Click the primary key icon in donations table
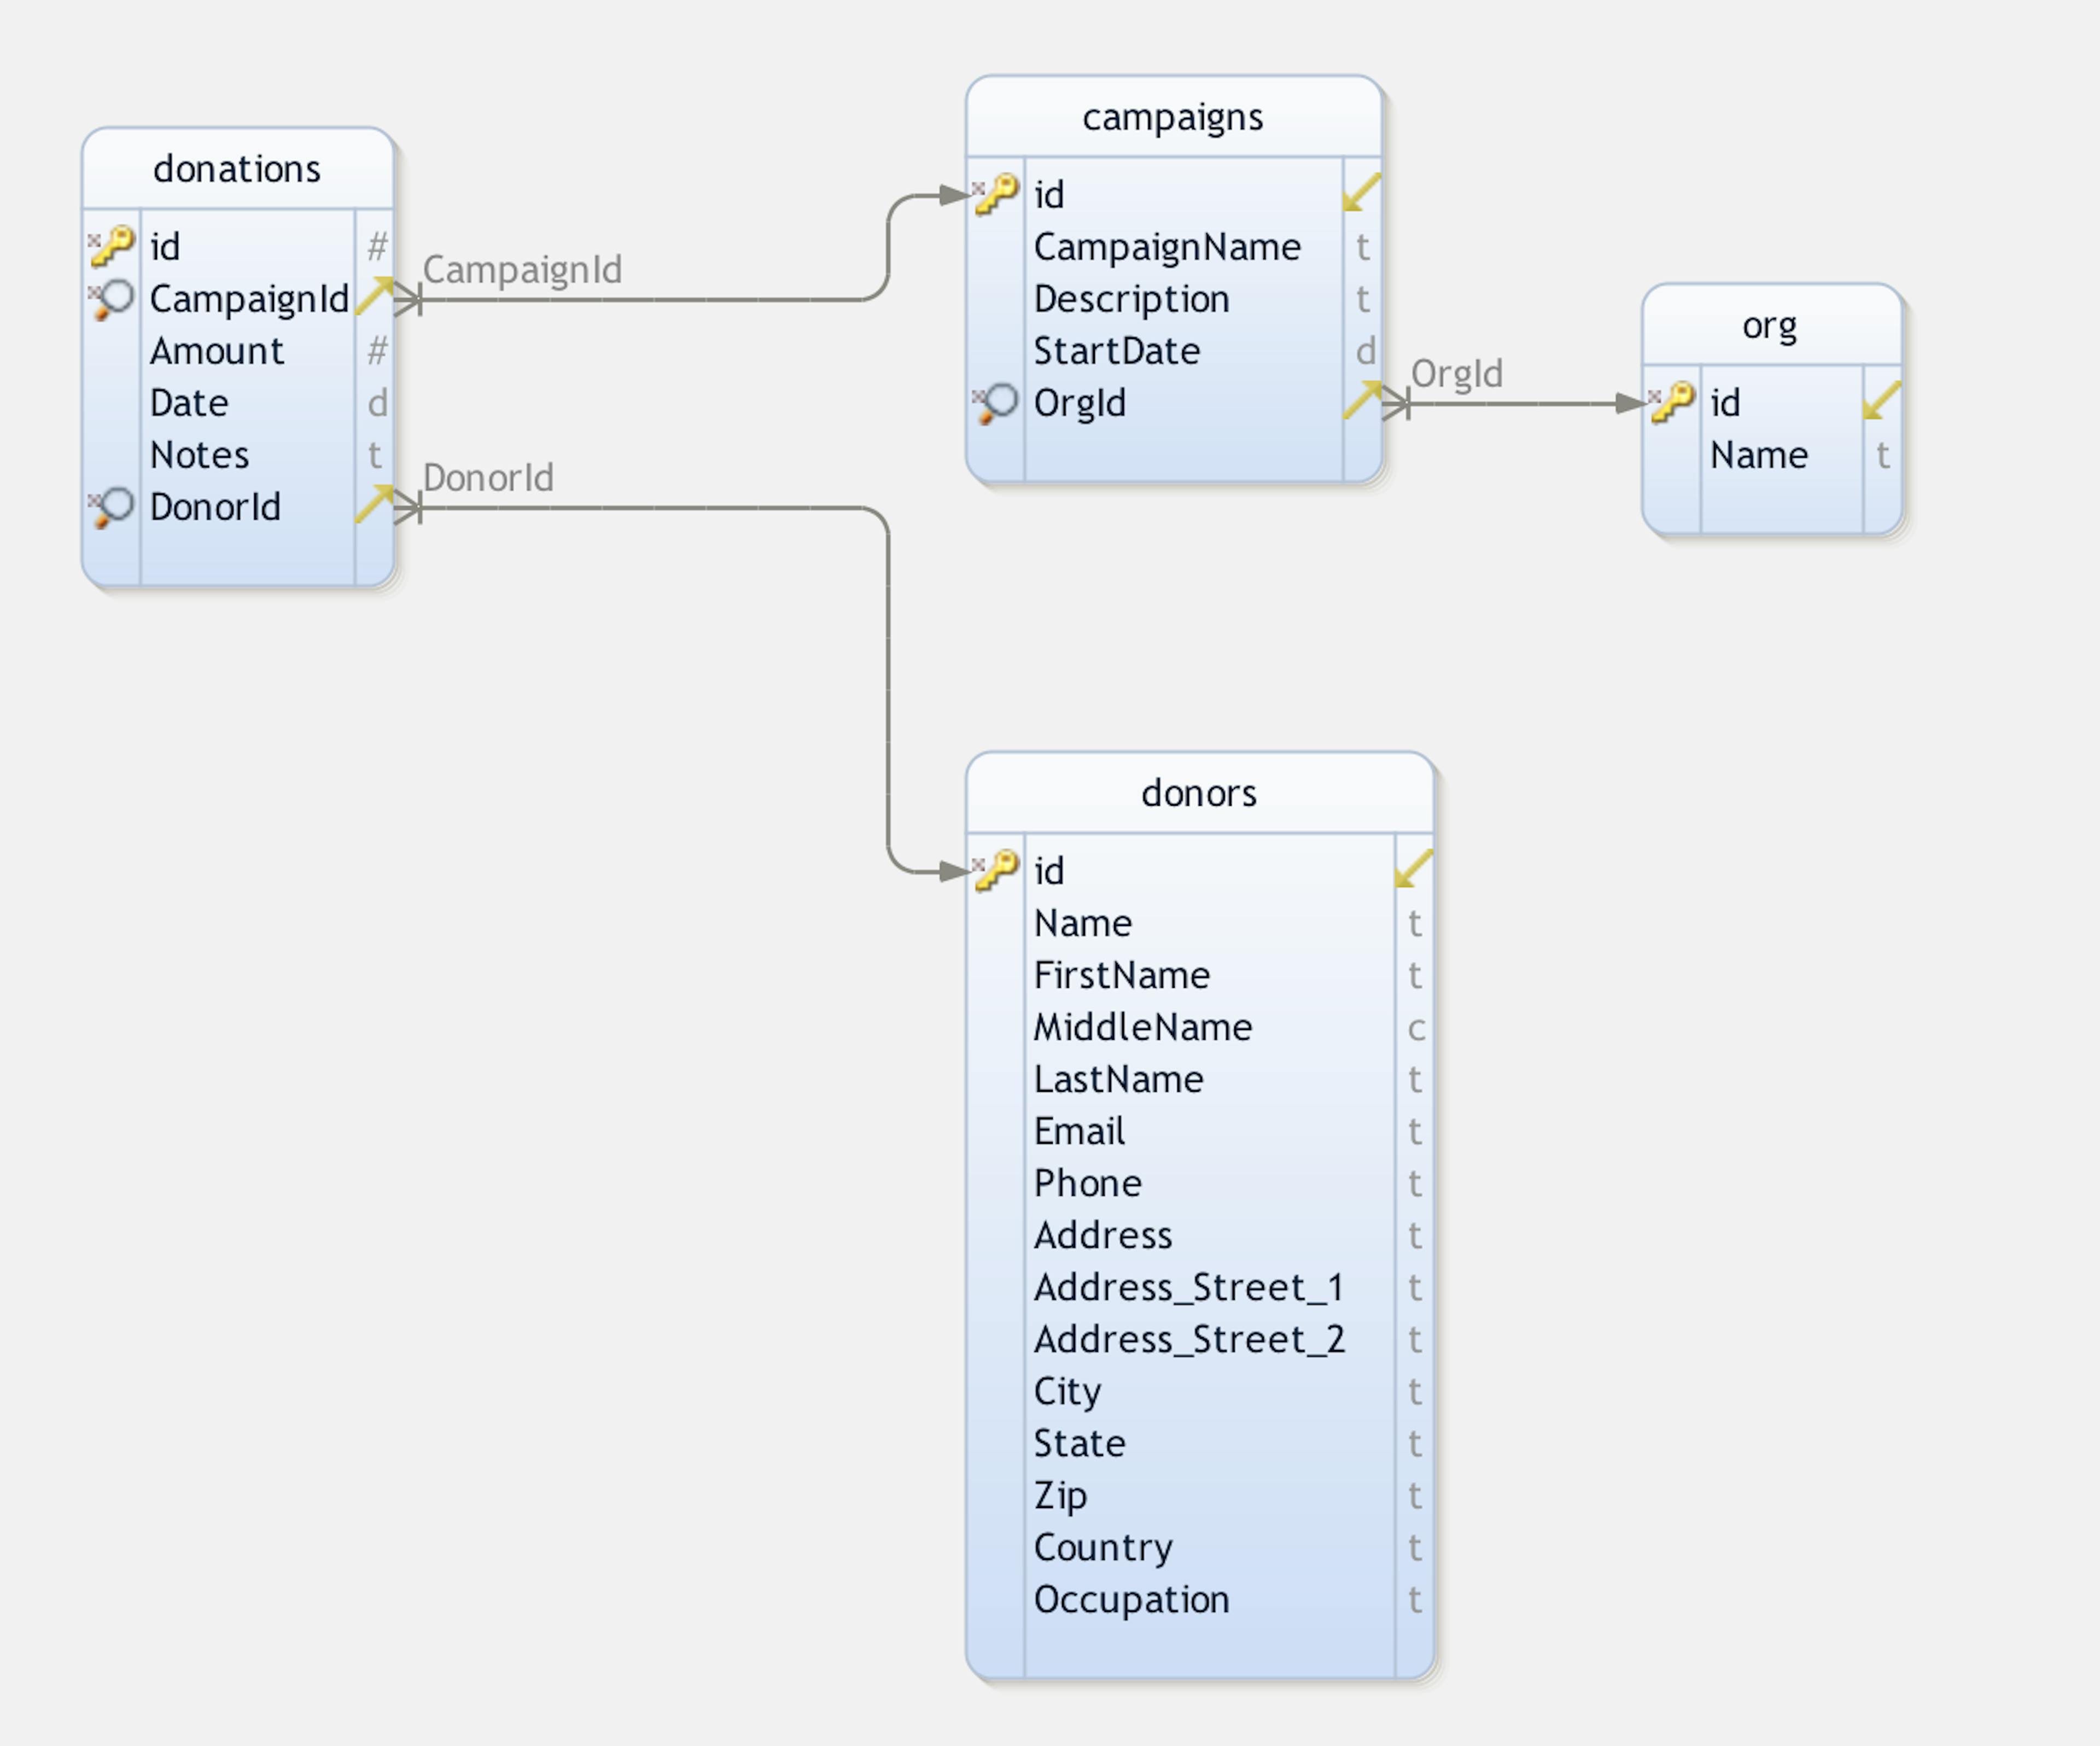The height and width of the screenshot is (1746, 2100). (x=111, y=246)
